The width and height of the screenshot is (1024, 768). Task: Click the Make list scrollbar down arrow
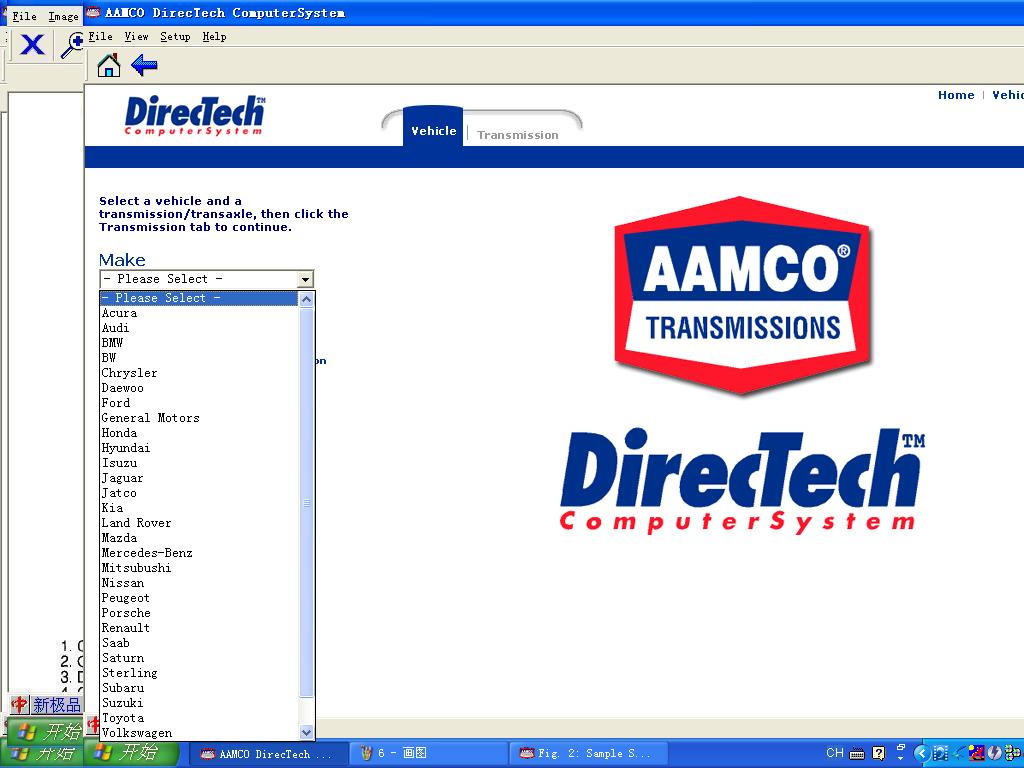coord(307,732)
